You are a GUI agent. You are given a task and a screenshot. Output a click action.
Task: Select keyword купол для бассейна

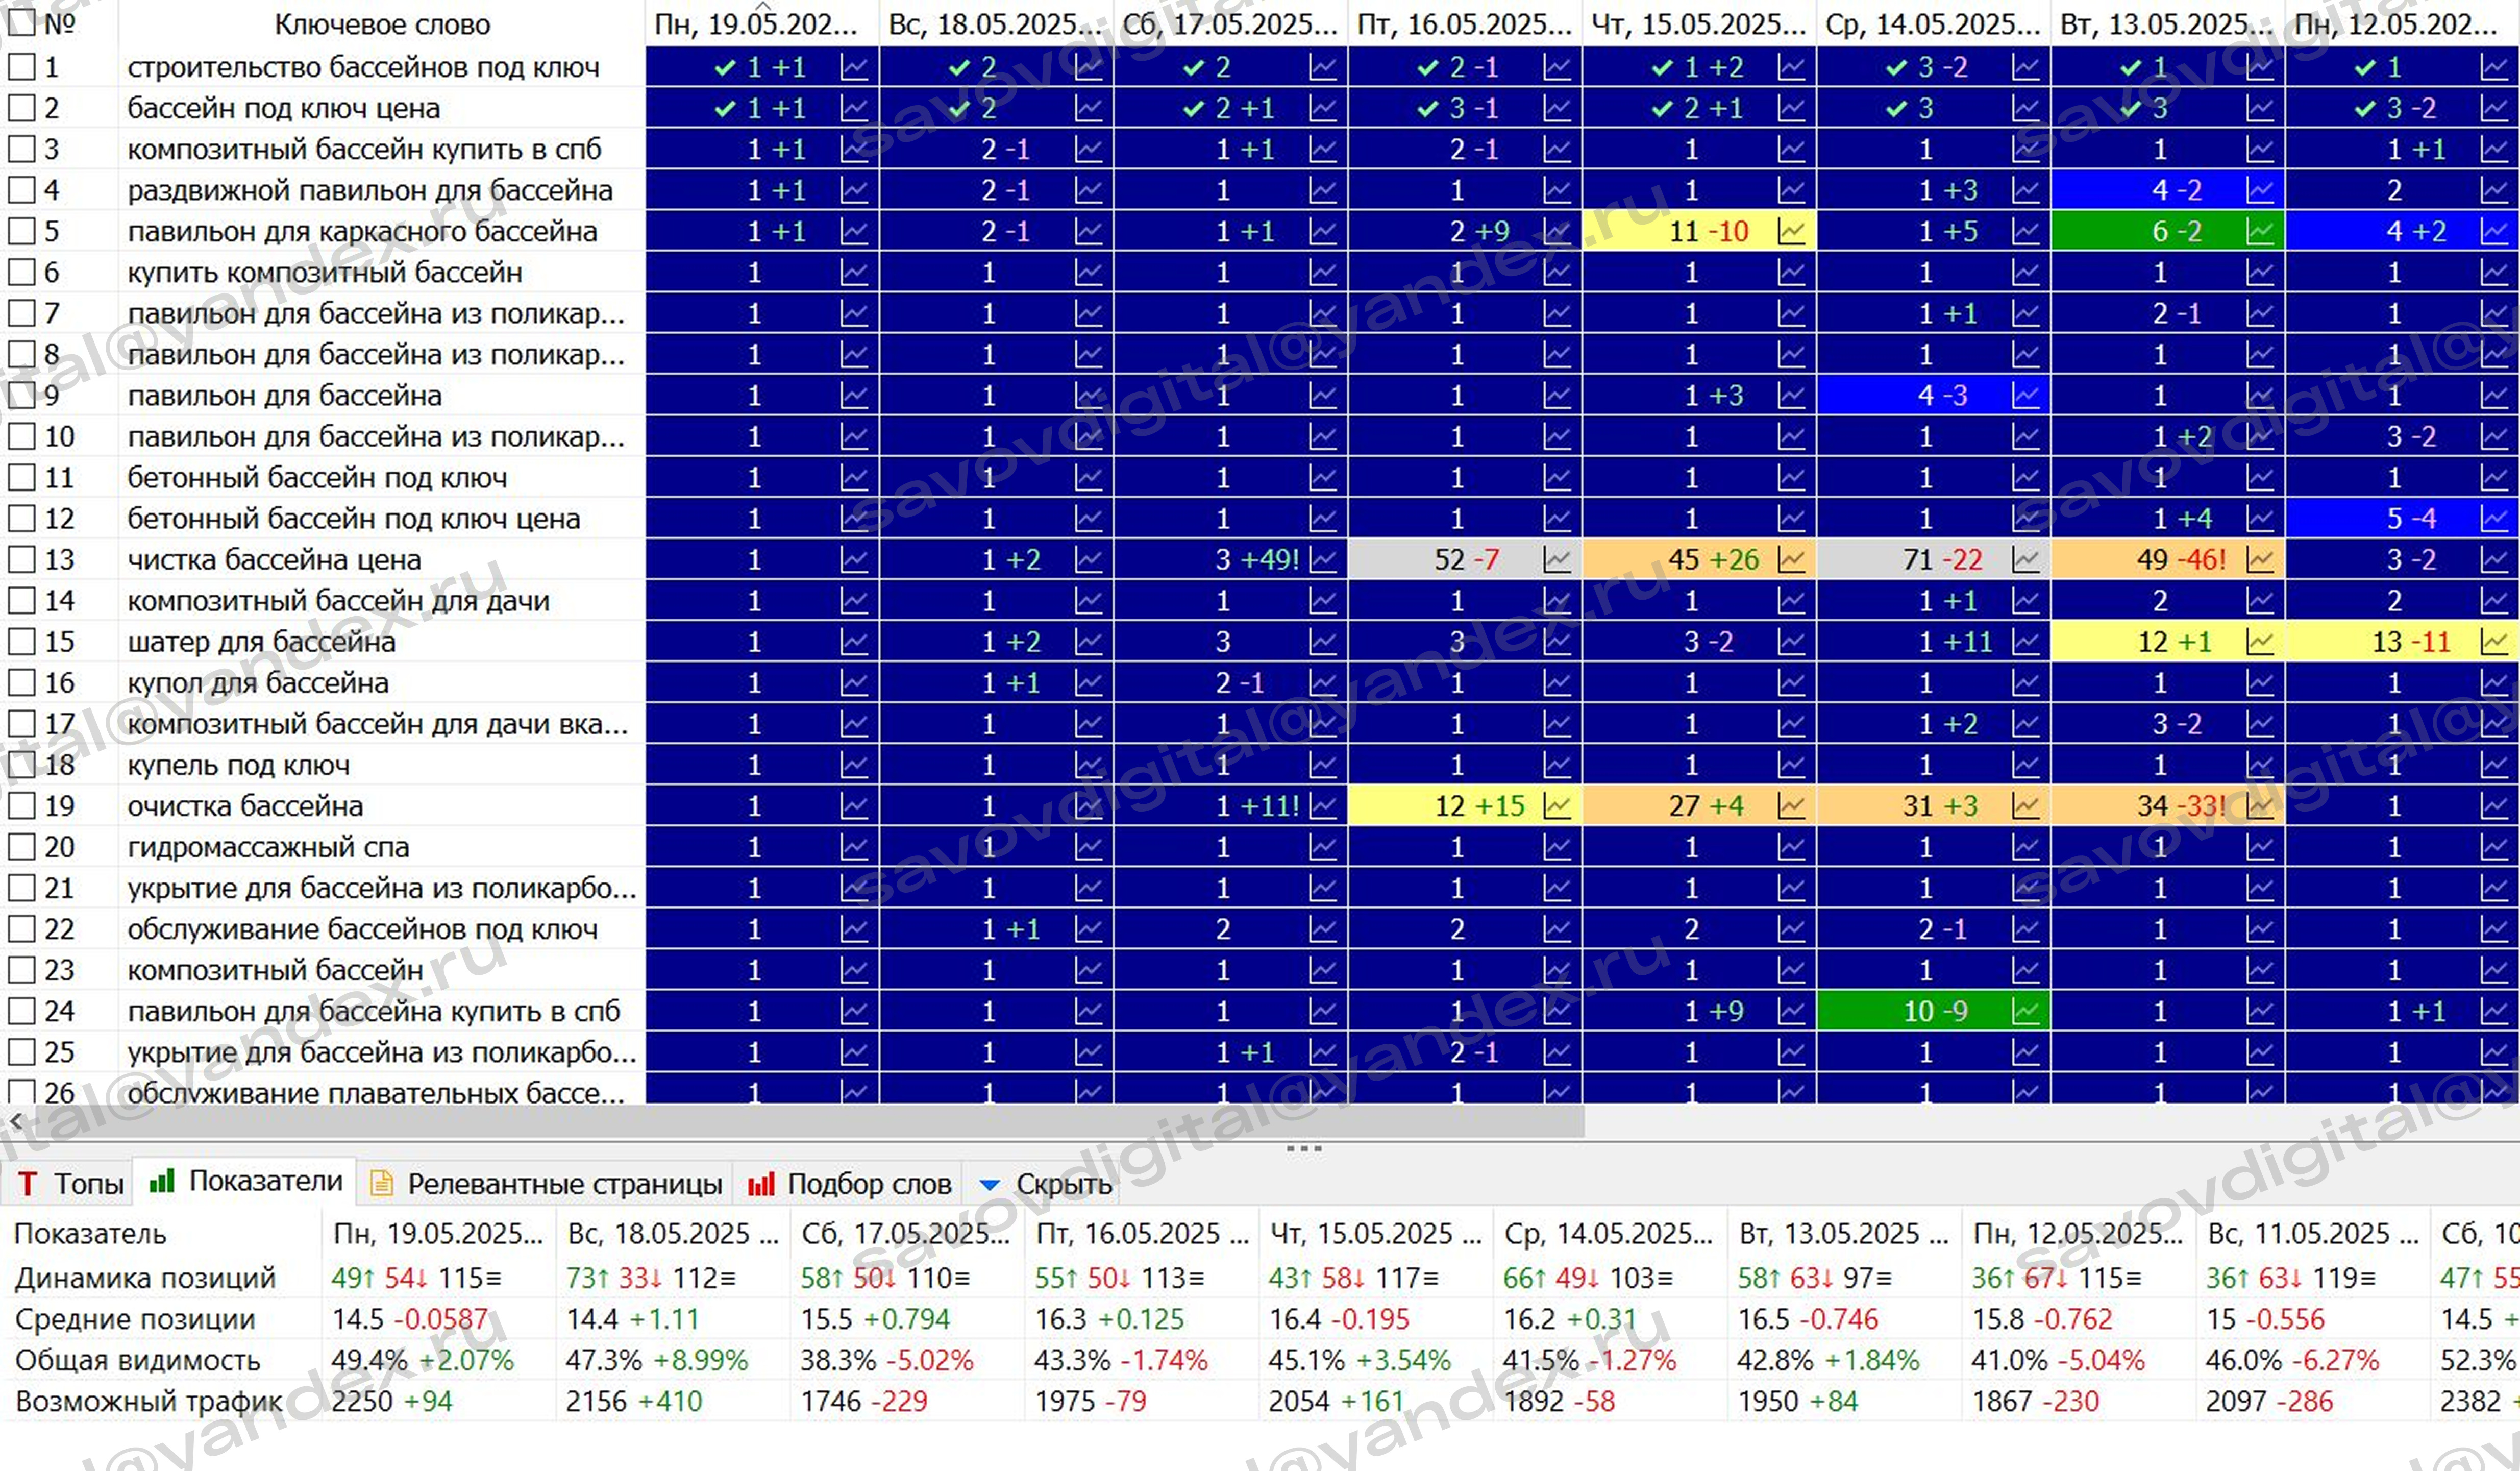point(257,683)
